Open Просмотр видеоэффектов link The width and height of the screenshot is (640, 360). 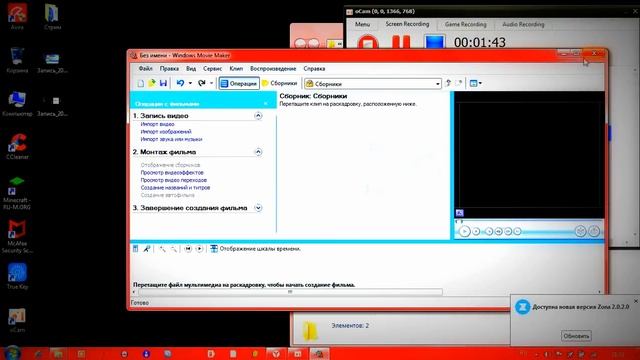(172, 172)
